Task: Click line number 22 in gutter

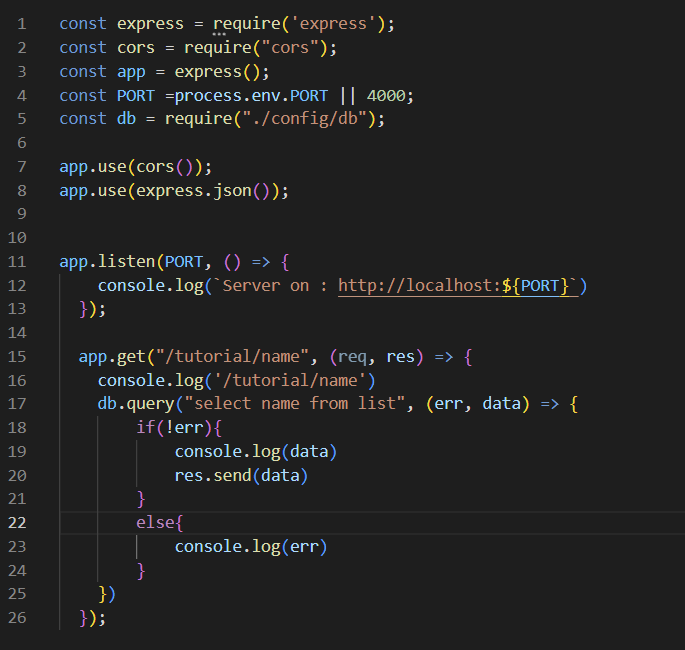Action: coord(17,522)
